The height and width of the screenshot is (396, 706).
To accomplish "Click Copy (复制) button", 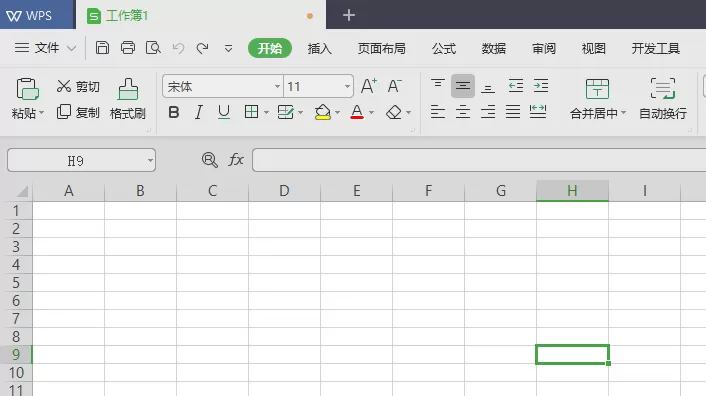I will click(x=78, y=112).
